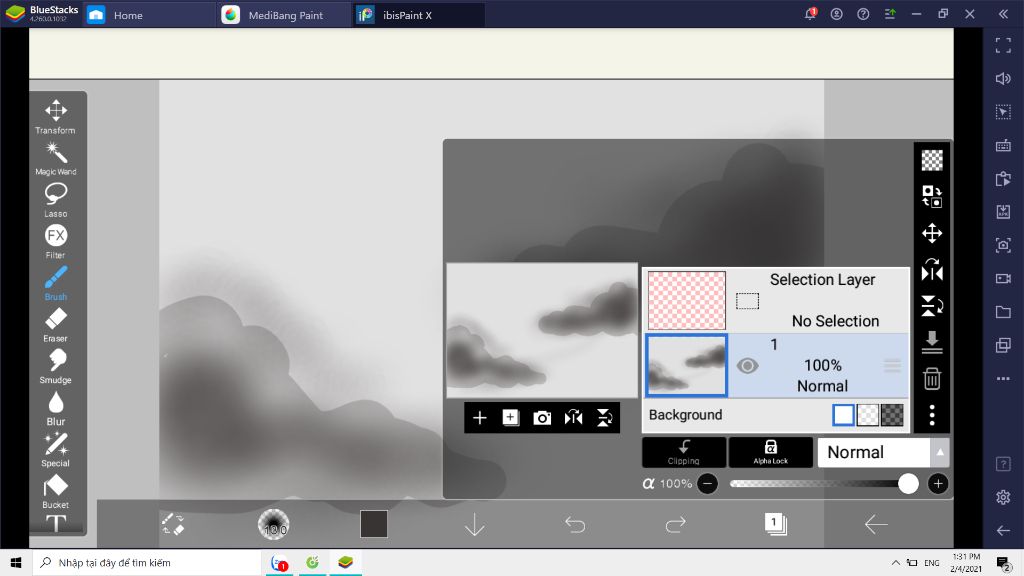The width and height of the screenshot is (1024, 576).
Task: Click the Windows search box
Action: (x=147, y=562)
